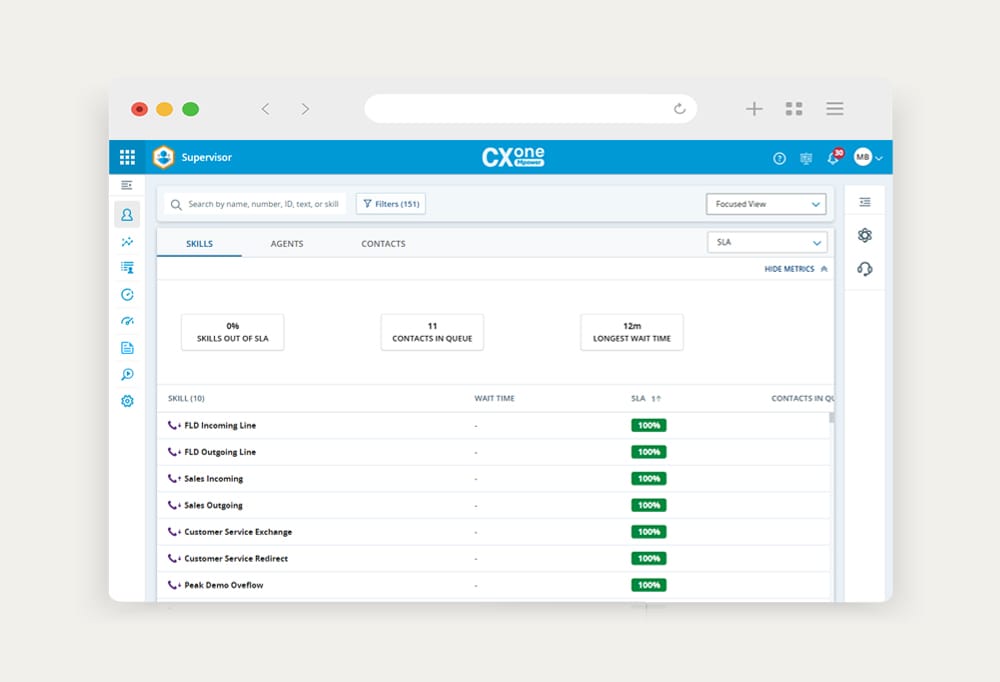Viewport: 1000px width, 682px height.
Task: Click the help question mark icon
Action: [780, 158]
